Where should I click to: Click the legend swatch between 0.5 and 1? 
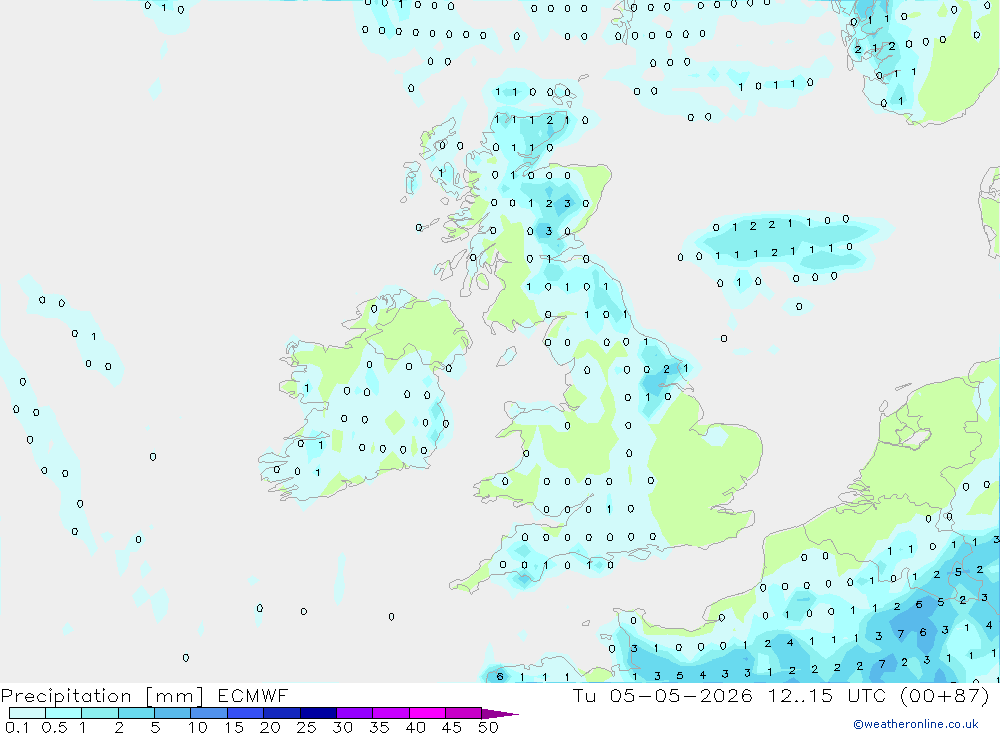pos(64,713)
